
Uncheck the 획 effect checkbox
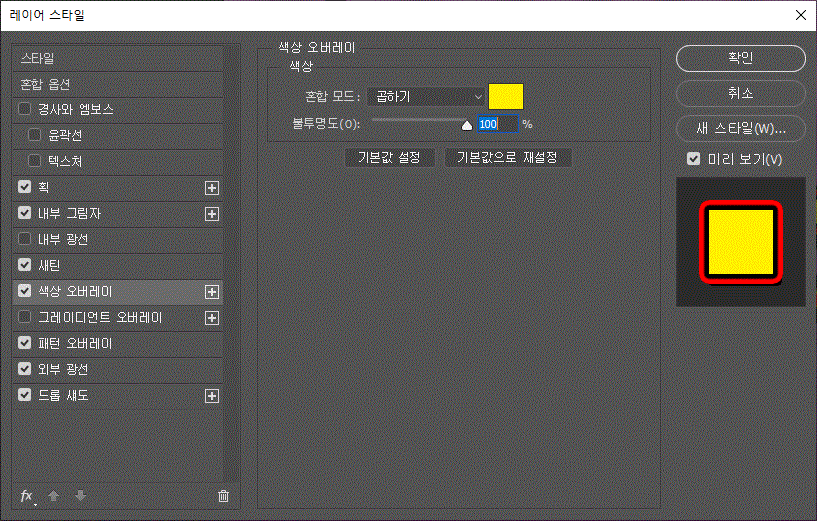click(24, 187)
